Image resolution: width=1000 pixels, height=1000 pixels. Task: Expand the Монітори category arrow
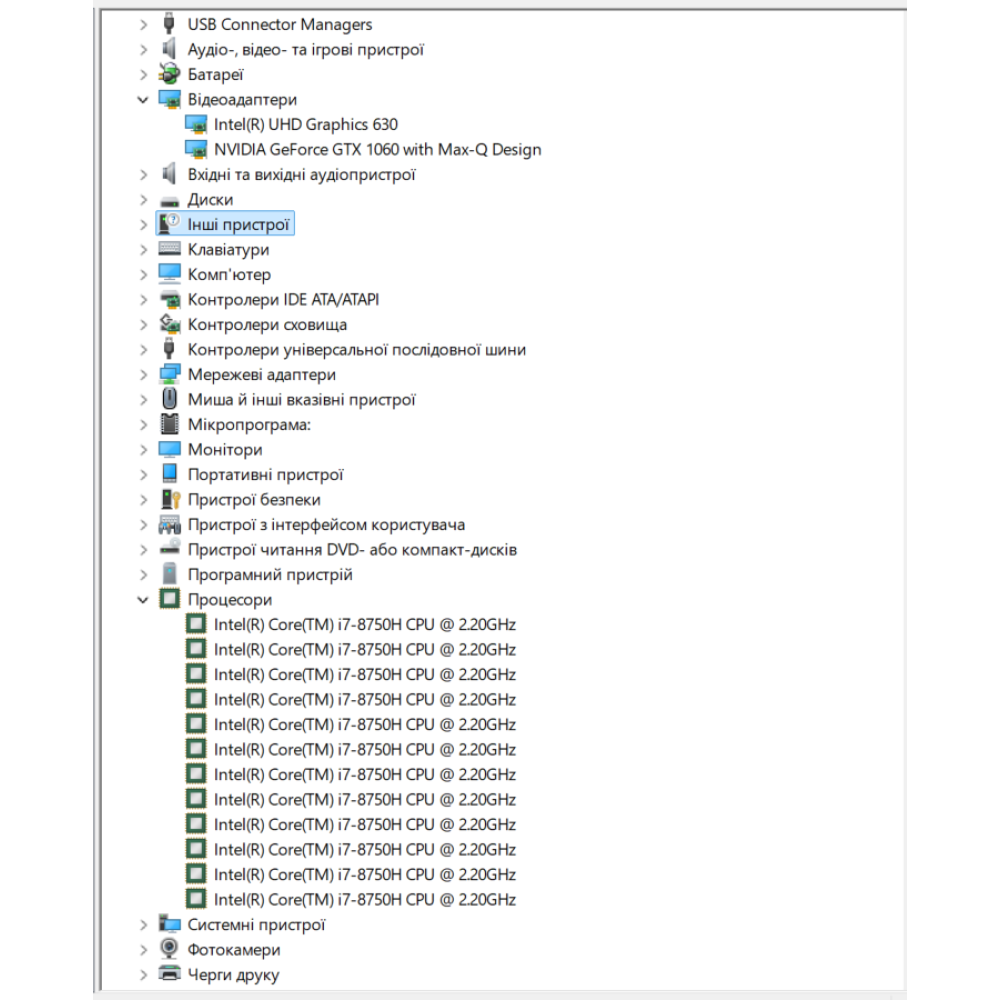(143, 450)
